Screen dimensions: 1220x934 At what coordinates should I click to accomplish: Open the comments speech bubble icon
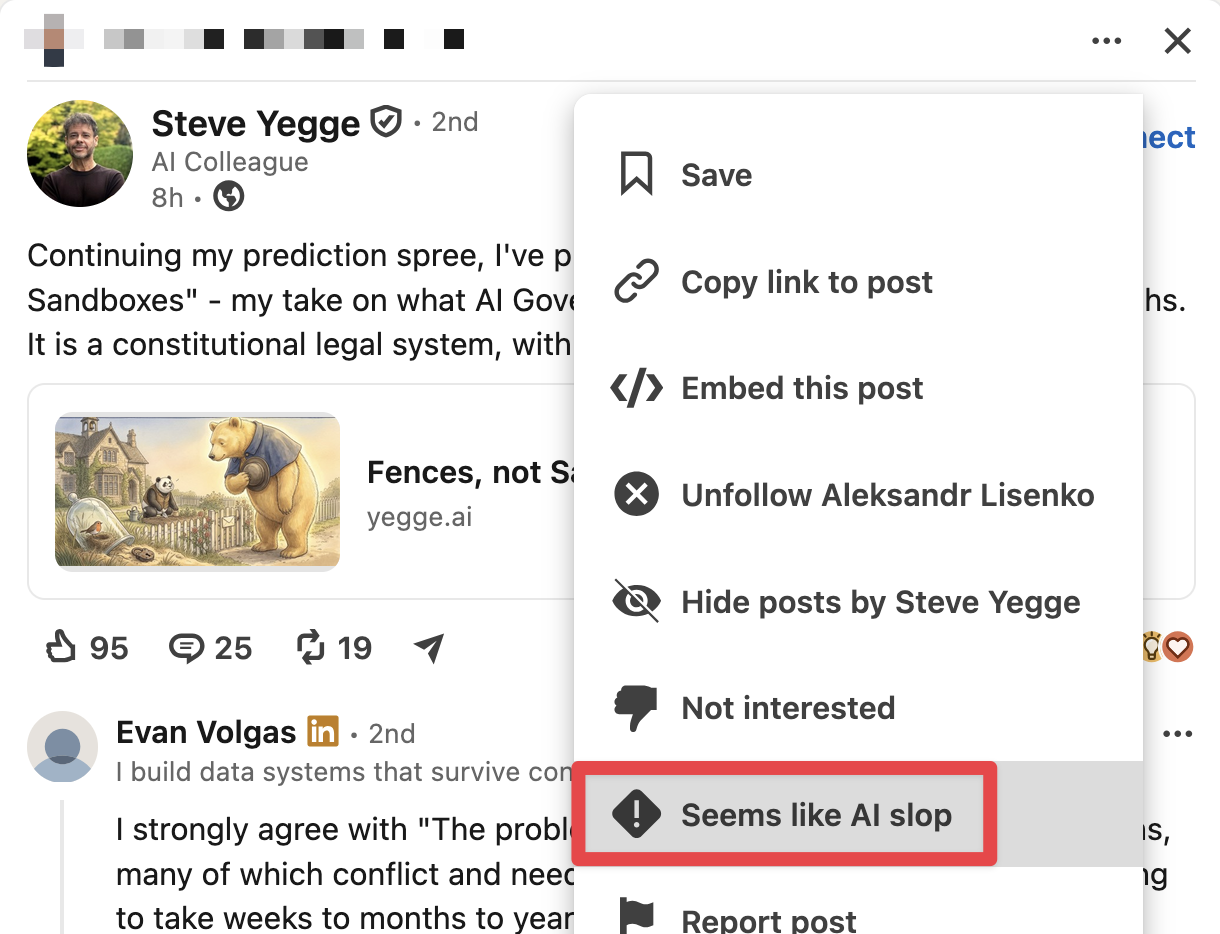pyautogui.click(x=186, y=649)
